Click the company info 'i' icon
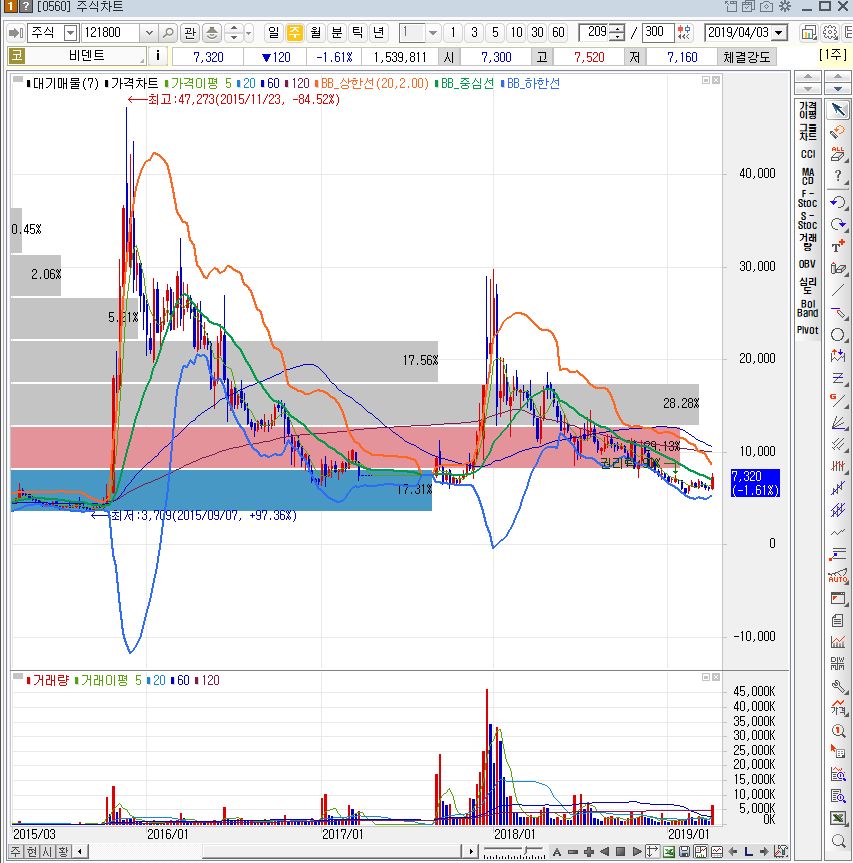The width and height of the screenshot is (853, 863). pos(158,56)
